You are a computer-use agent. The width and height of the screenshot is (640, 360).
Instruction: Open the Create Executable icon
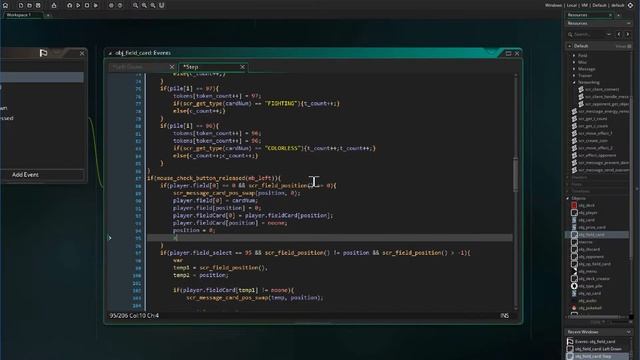click(54, 5)
